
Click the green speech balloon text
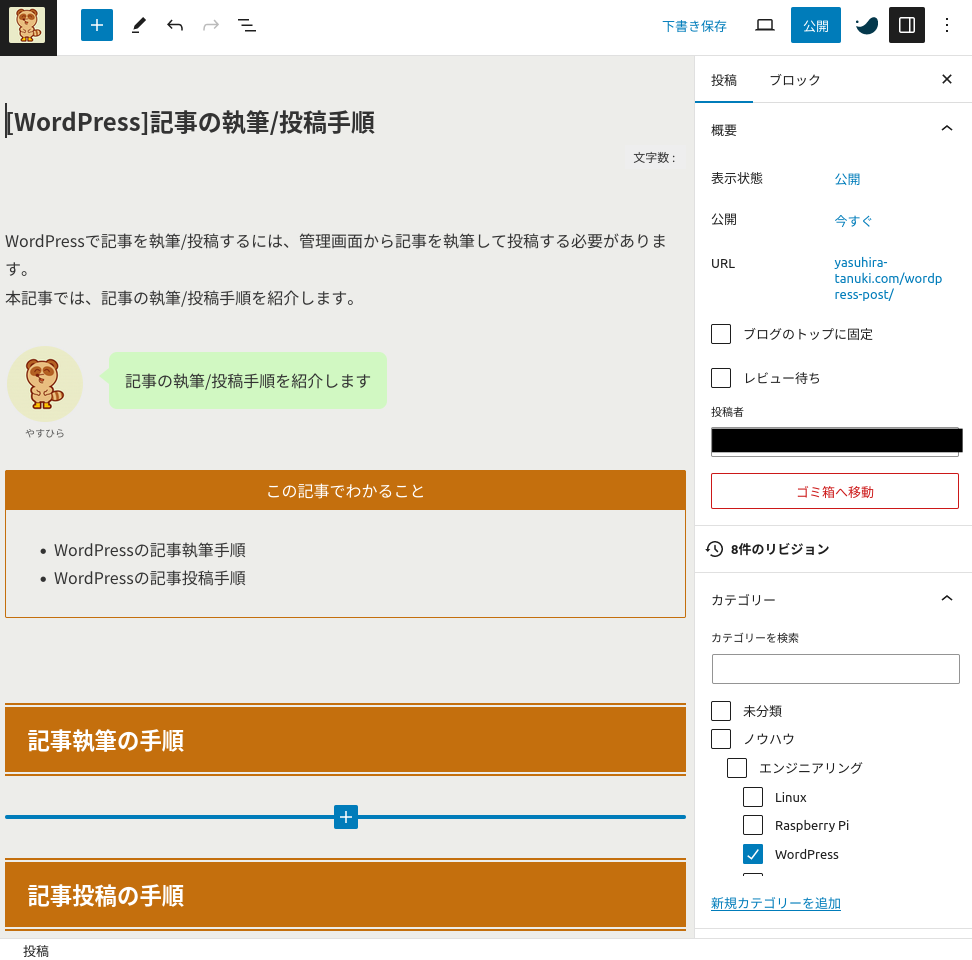[248, 381]
